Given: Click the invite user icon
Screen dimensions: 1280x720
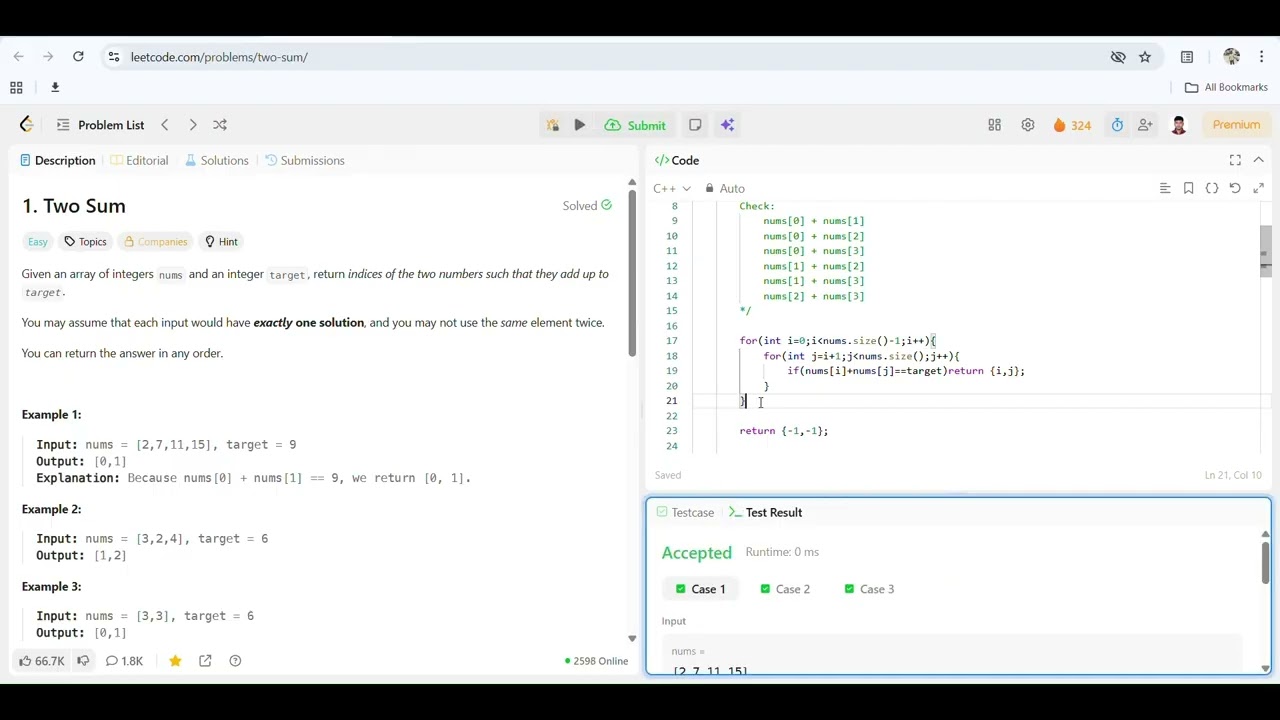Looking at the screenshot, I should pyautogui.click(x=1146, y=125).
